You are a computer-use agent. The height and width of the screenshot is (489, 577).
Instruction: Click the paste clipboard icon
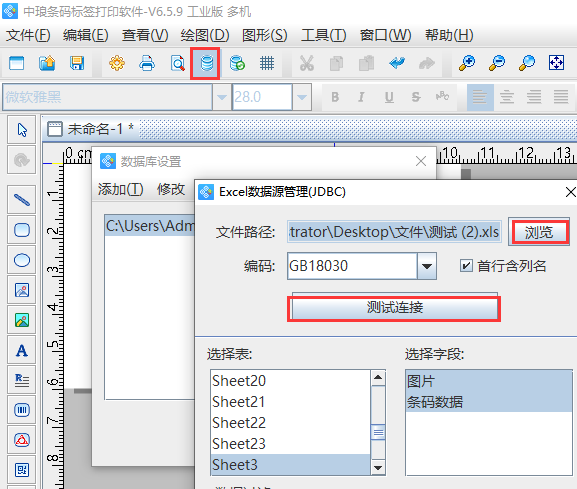pos(367,63)
